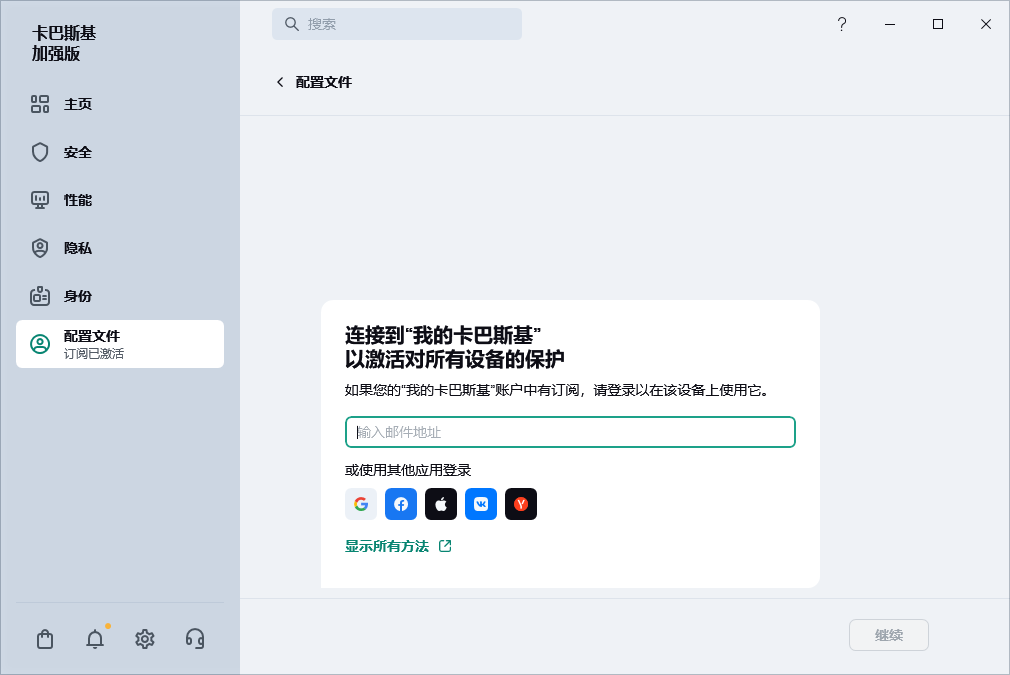Screen dimensions: 1010x675
Task: Click the email address input field
Action: [570, 432]
